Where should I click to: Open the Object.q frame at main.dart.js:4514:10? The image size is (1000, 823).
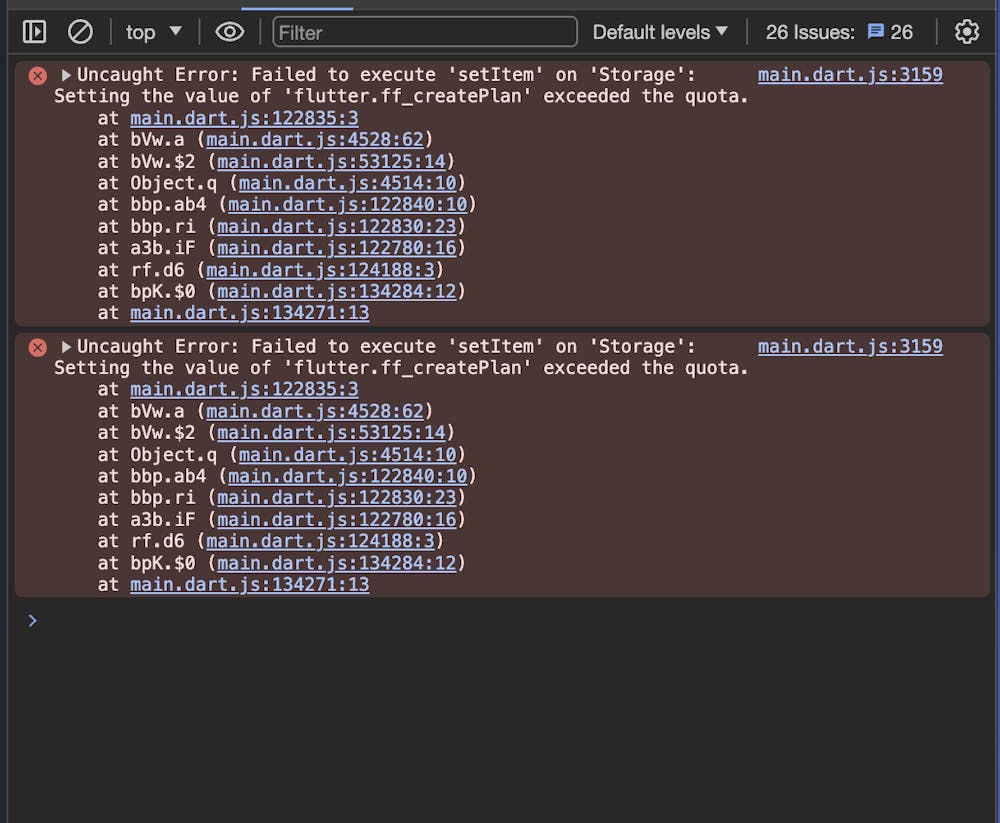347,183
